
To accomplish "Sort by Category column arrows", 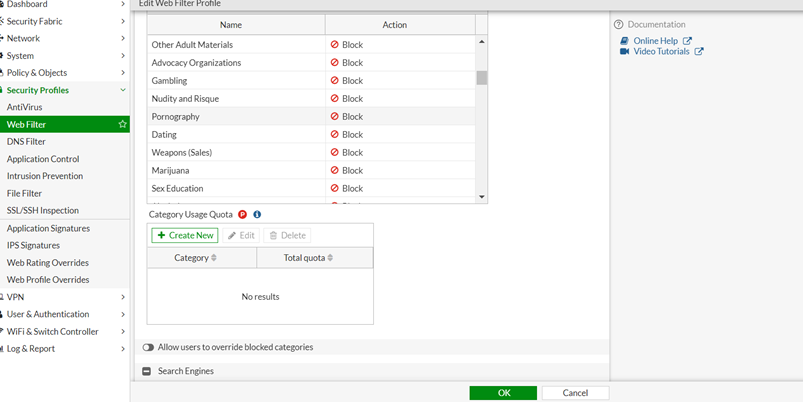I will click(213, 258).
